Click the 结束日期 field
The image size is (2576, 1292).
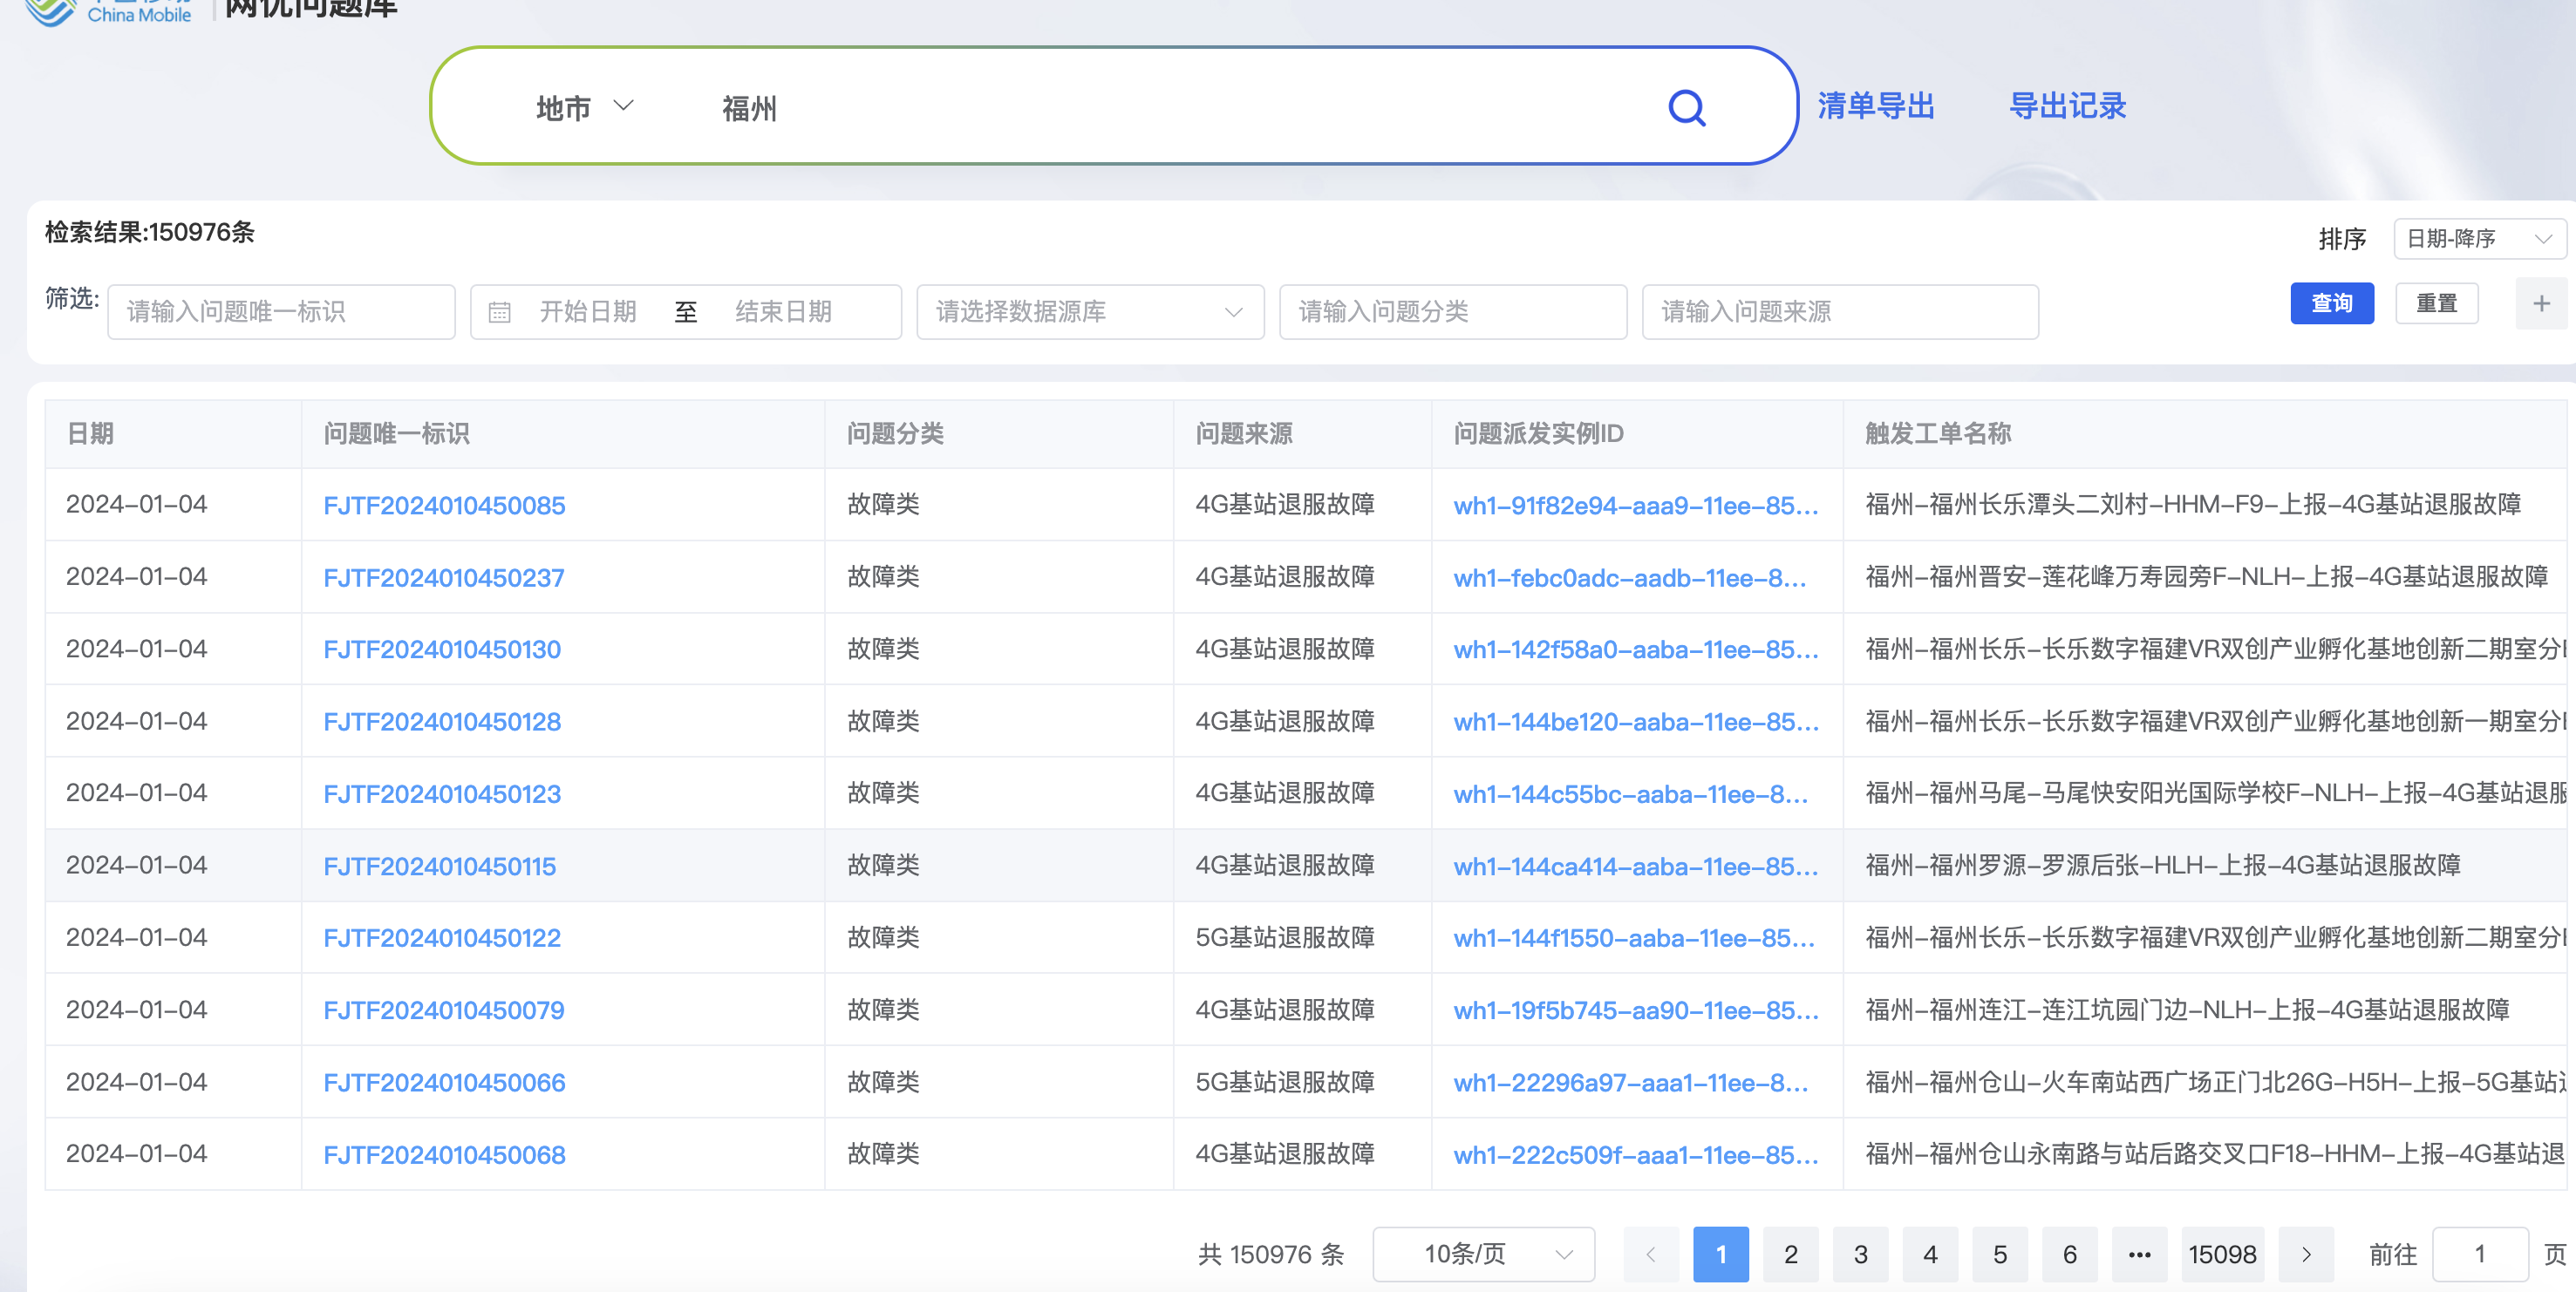coord(784,312)
